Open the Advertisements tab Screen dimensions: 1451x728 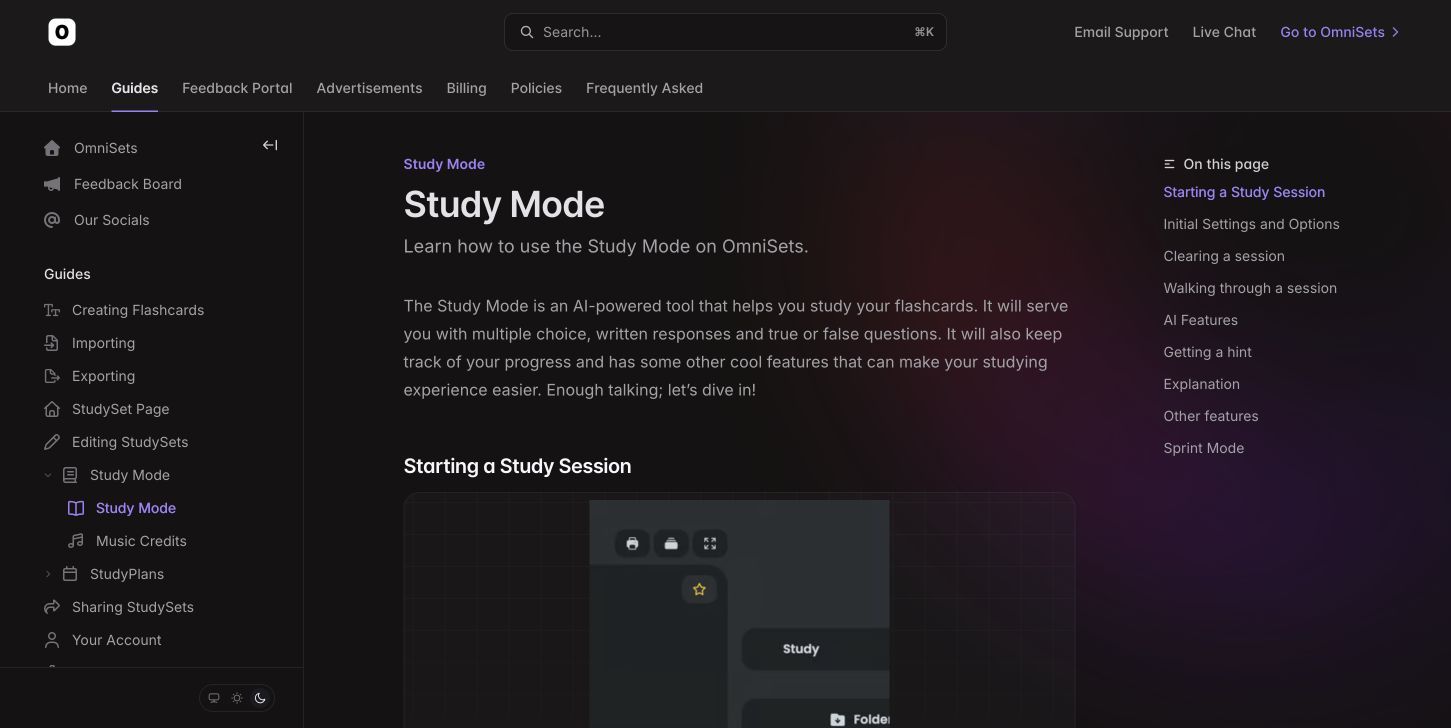[369, 88]
